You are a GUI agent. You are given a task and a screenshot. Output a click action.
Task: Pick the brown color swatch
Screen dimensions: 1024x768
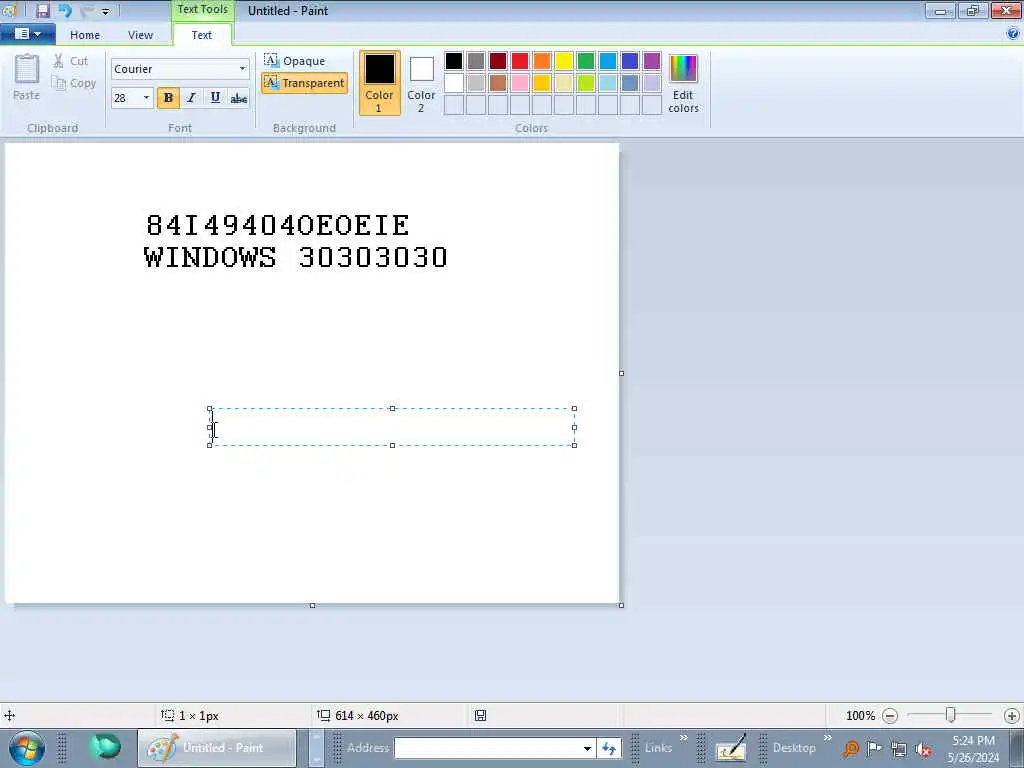(x=498, y=83)
